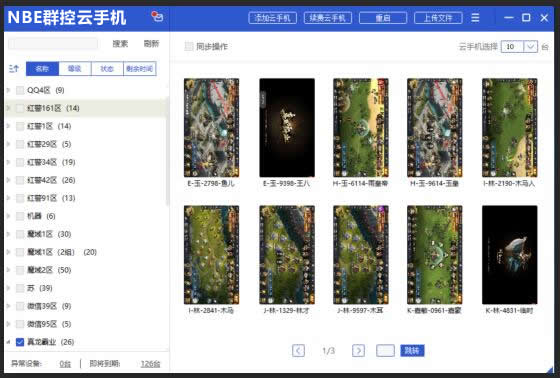Click the sort order icon beside 名称
The width and height of the screenshot is (560, 378).
coord(14,69)
